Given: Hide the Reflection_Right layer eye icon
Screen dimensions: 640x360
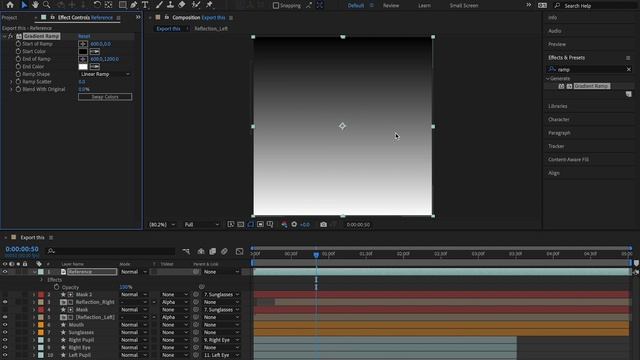Looking at the screenshot, I should point(5,302).
